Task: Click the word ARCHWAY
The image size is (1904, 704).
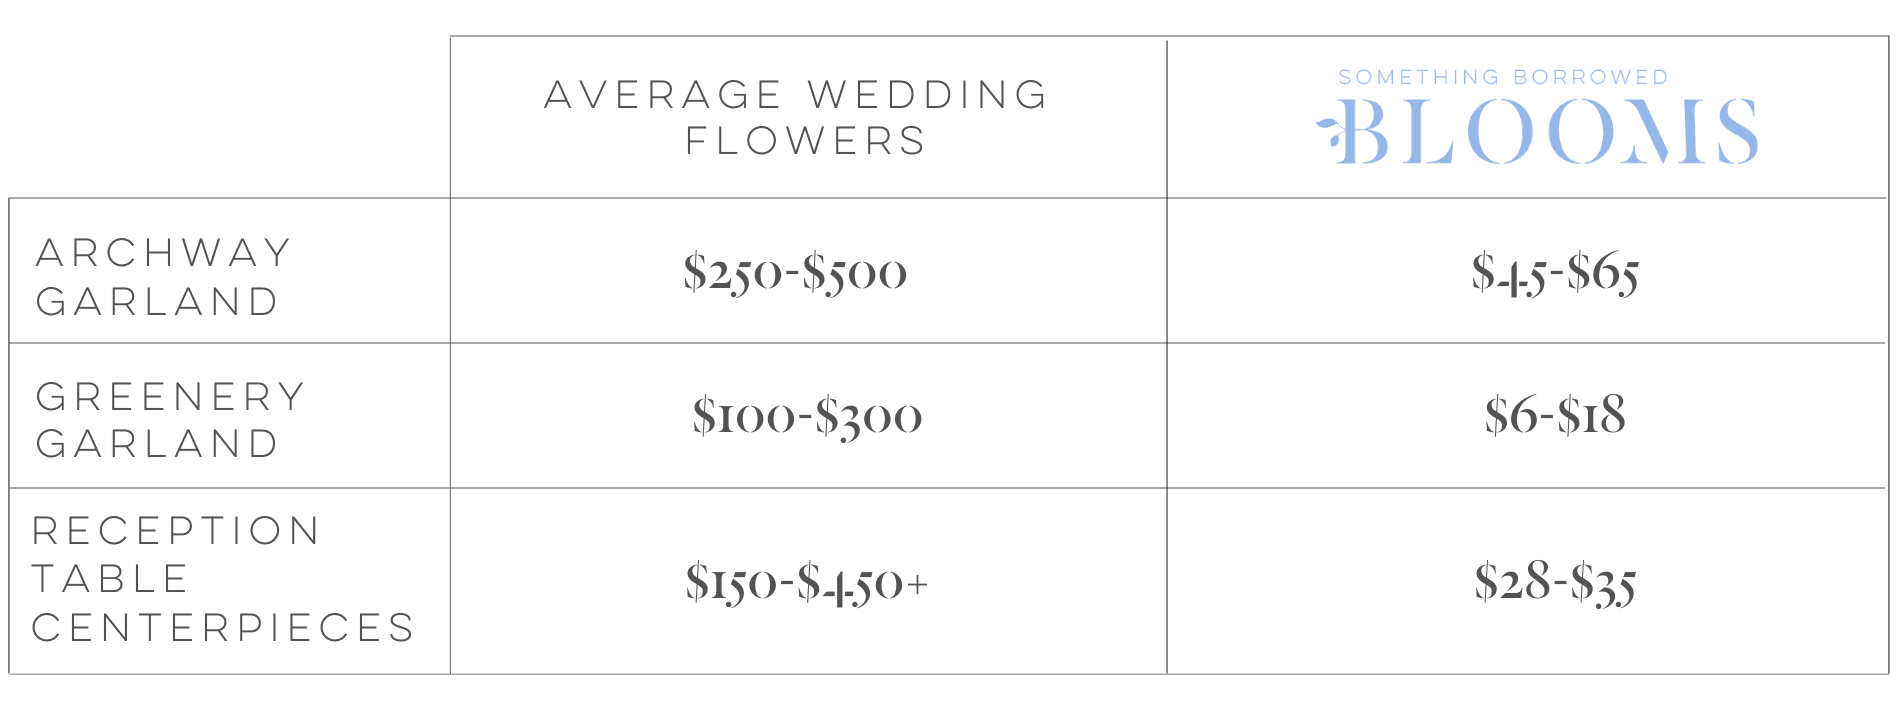Action: point(165,253)
